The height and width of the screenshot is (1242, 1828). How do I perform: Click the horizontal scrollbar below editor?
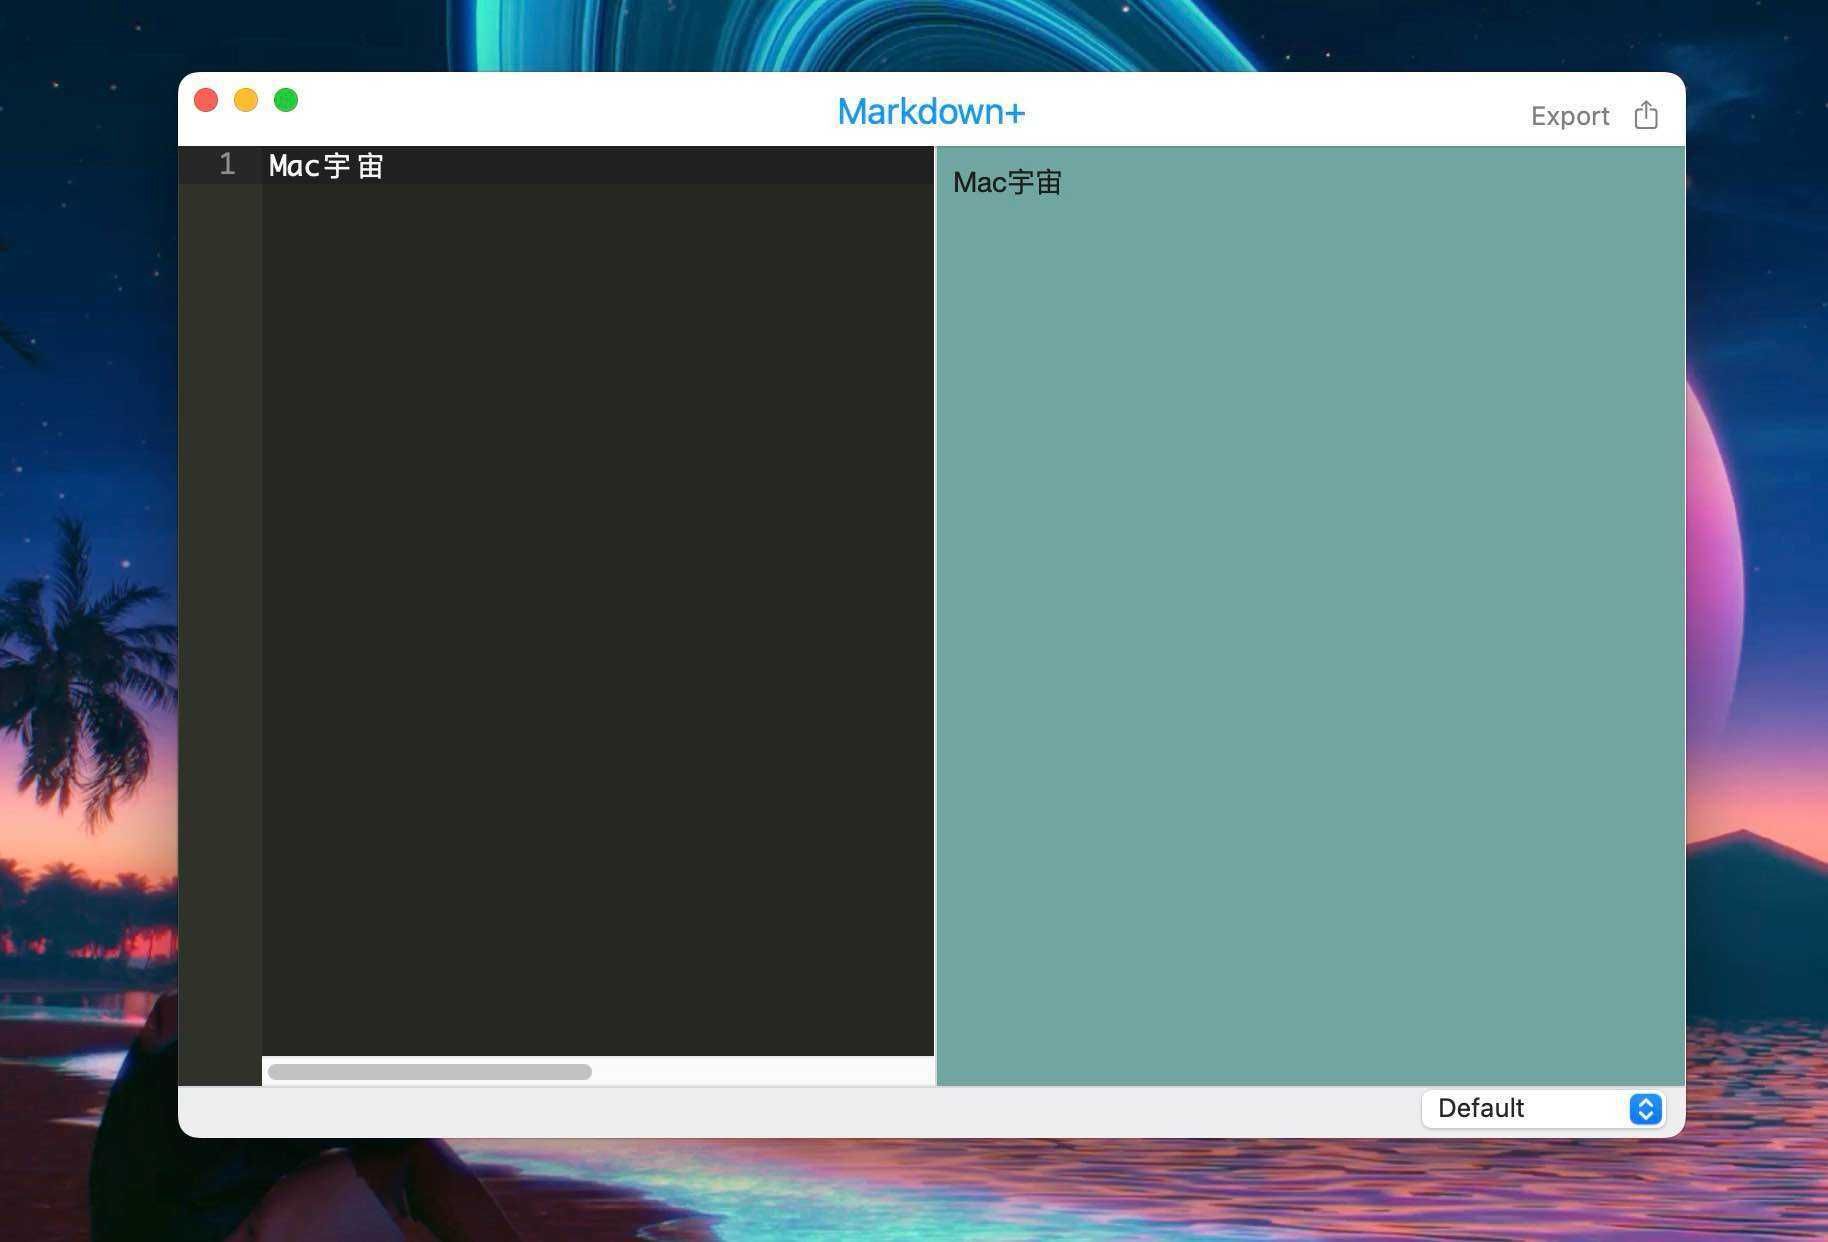(x=429, y=1071)
